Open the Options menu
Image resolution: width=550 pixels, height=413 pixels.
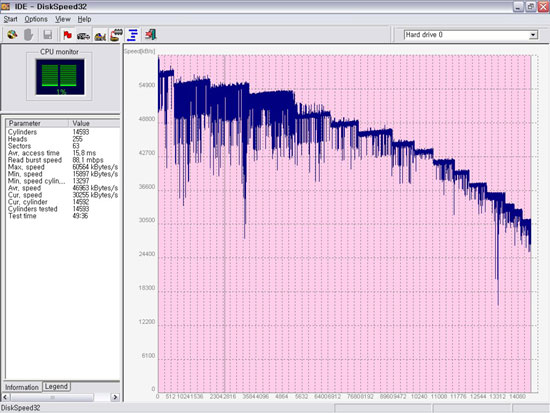36,19
